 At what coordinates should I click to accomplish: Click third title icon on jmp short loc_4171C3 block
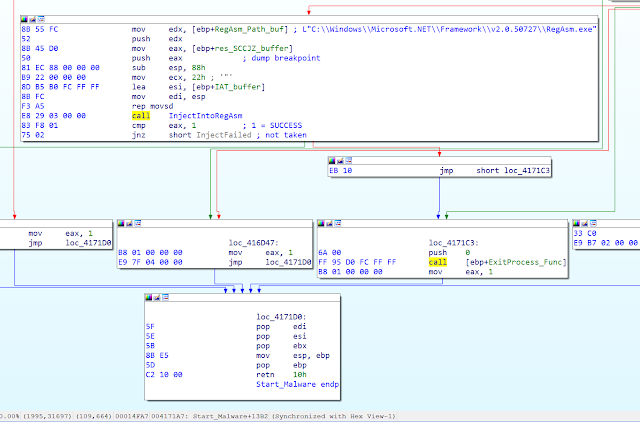tap(348, 161)
